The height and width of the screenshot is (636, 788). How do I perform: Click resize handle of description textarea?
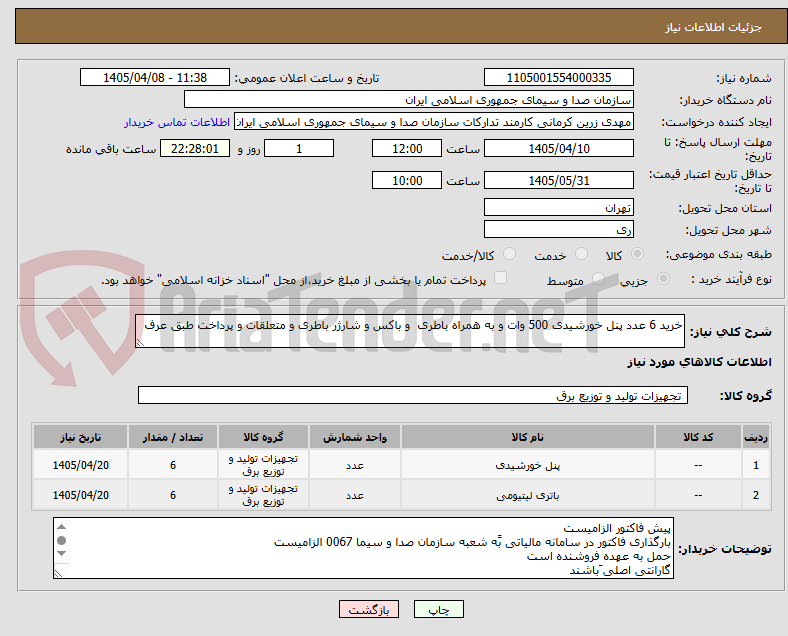pos(140,343)
